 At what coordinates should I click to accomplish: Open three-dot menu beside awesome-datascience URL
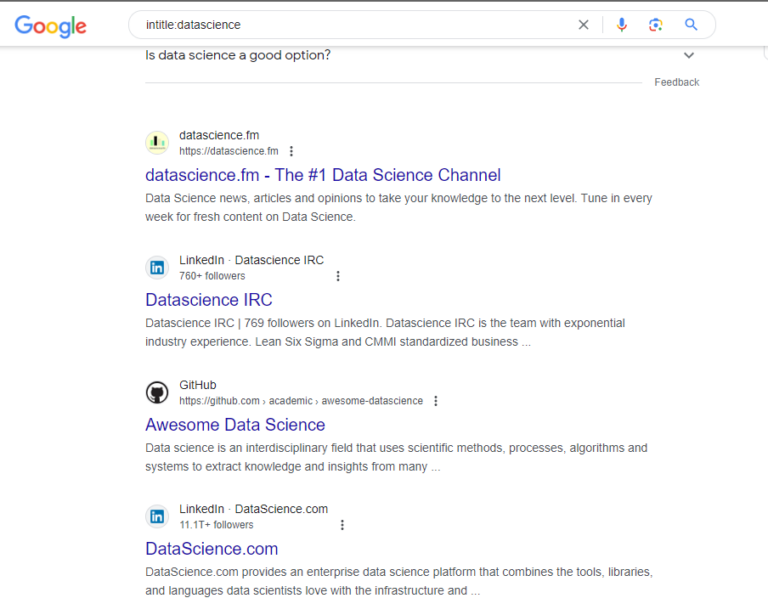(436, 401)
